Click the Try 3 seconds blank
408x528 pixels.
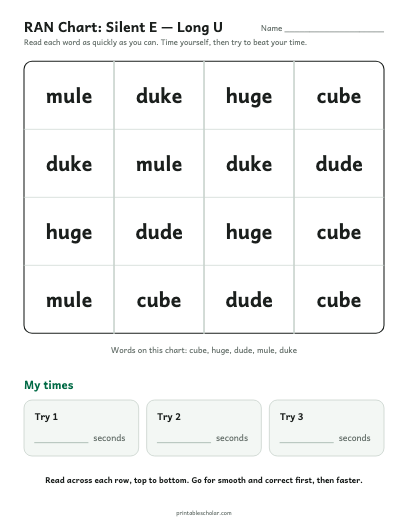[x=306, y=442]
